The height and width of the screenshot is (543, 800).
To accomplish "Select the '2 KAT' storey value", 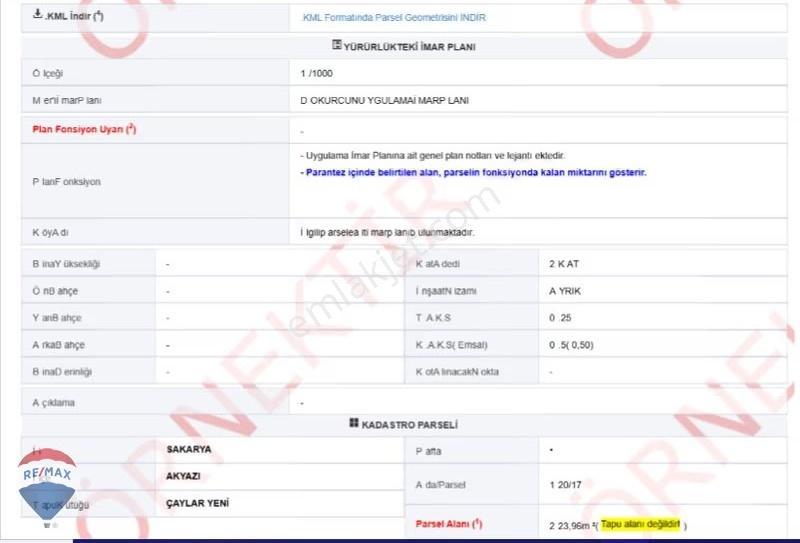I will click(564, 264).
